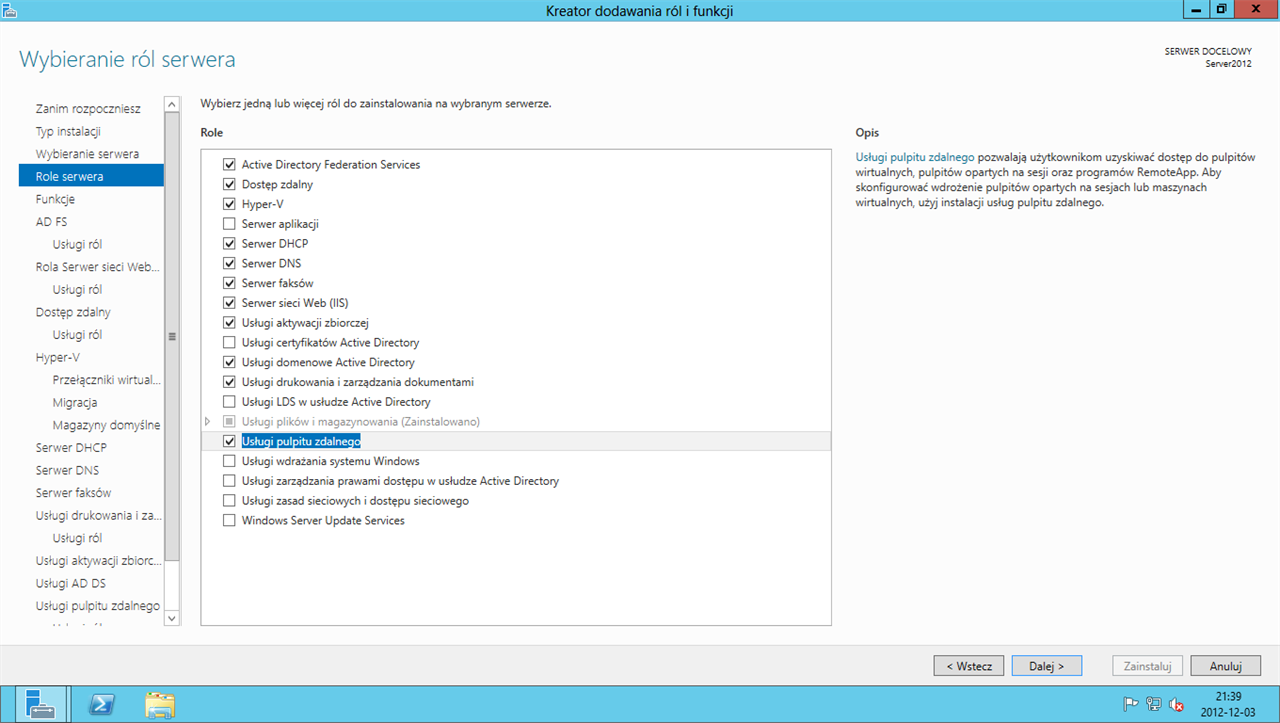
Task: Click the Dalej next button
Action: click(x=1045, y=665)
